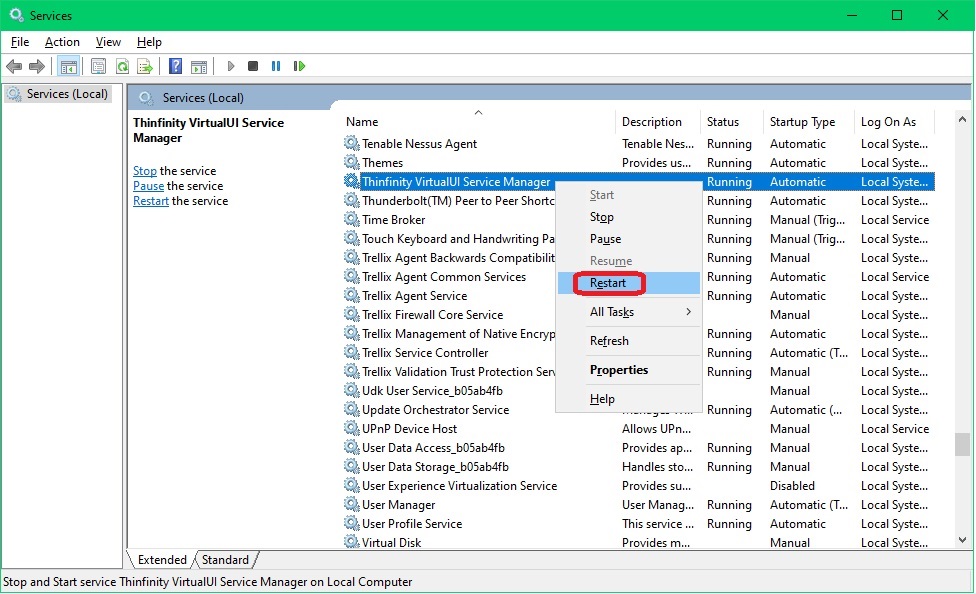Click the scrollbar down arrow in the services list

[x=962, y=540]
